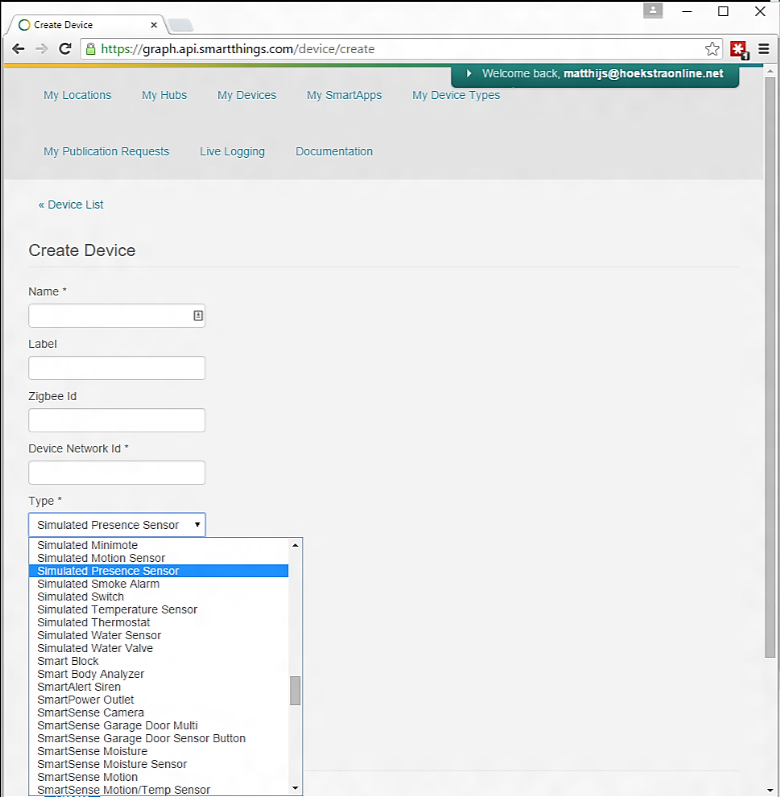The height and width of the screenshot is (797, 780).
Task: Select Simulated Switch type
Action: coord(159,597)
